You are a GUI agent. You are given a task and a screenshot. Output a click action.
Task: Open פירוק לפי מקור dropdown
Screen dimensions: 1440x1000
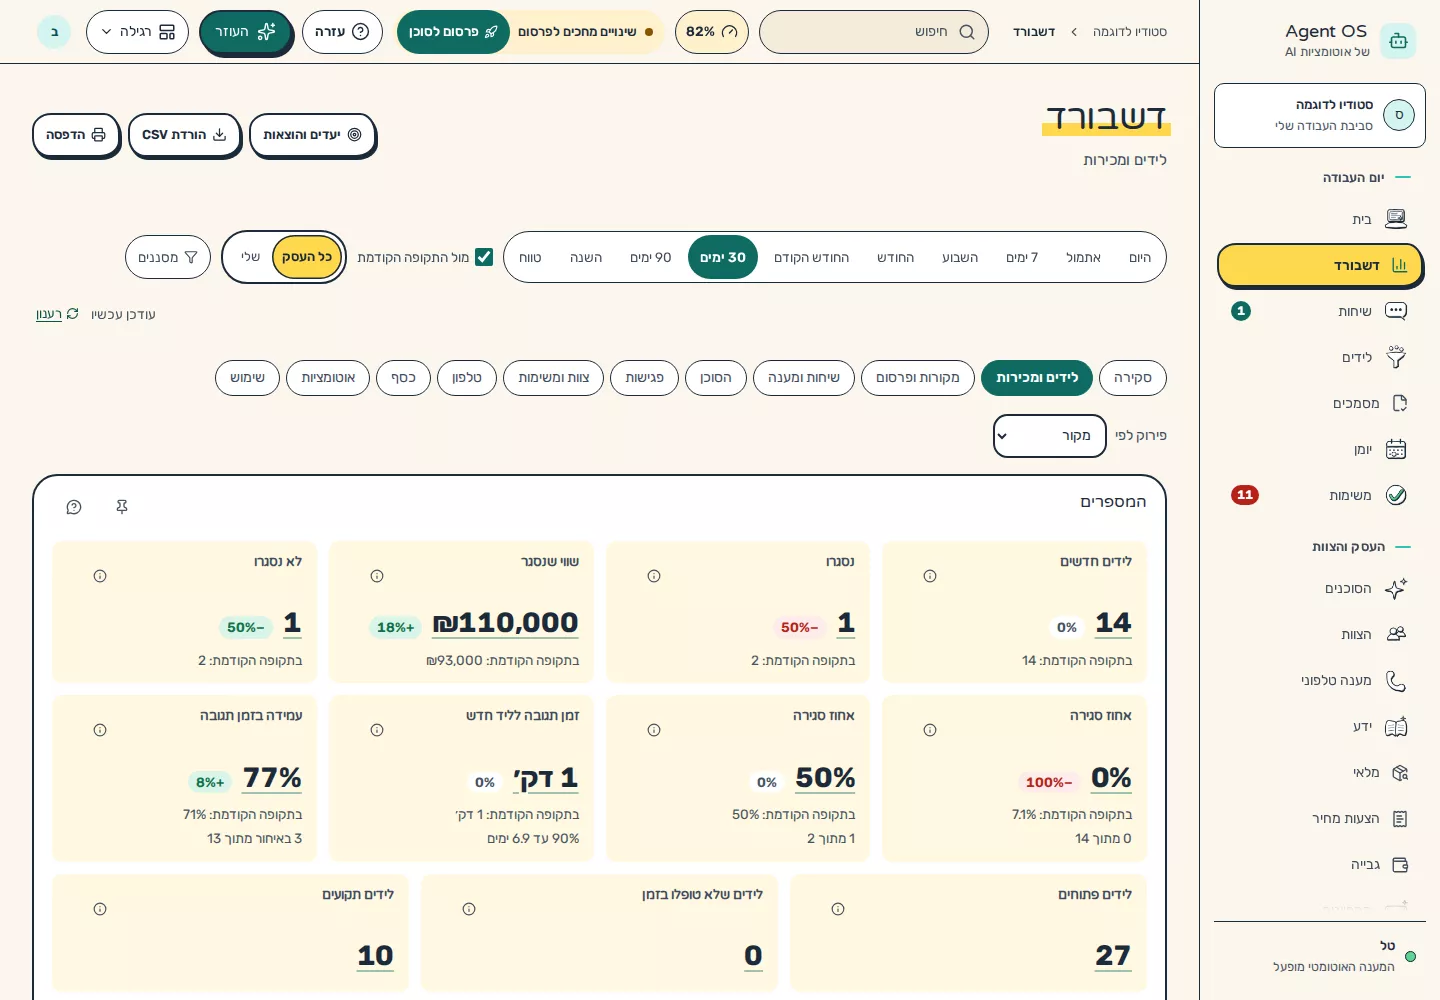click(1049, 436)
